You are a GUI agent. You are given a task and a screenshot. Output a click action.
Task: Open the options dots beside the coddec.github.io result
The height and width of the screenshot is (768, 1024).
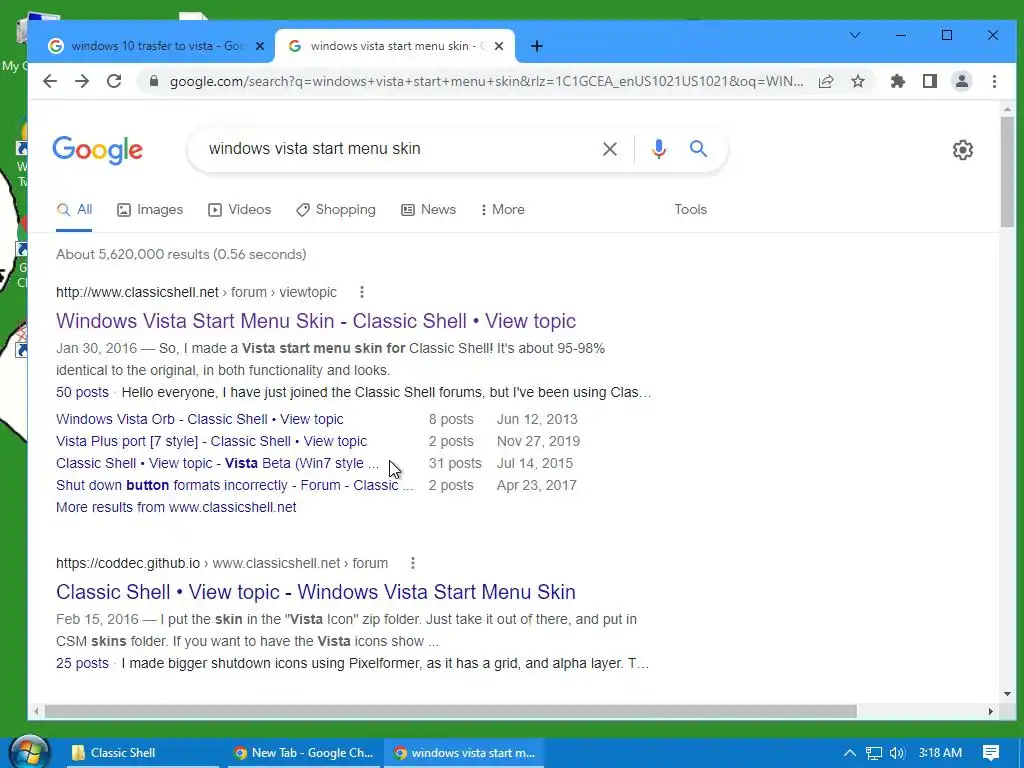coord(413,563)
